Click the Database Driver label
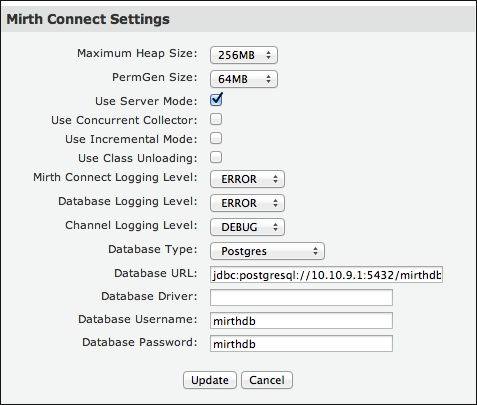The height and width of the screenshot is (405, 477). pos(149,296)
